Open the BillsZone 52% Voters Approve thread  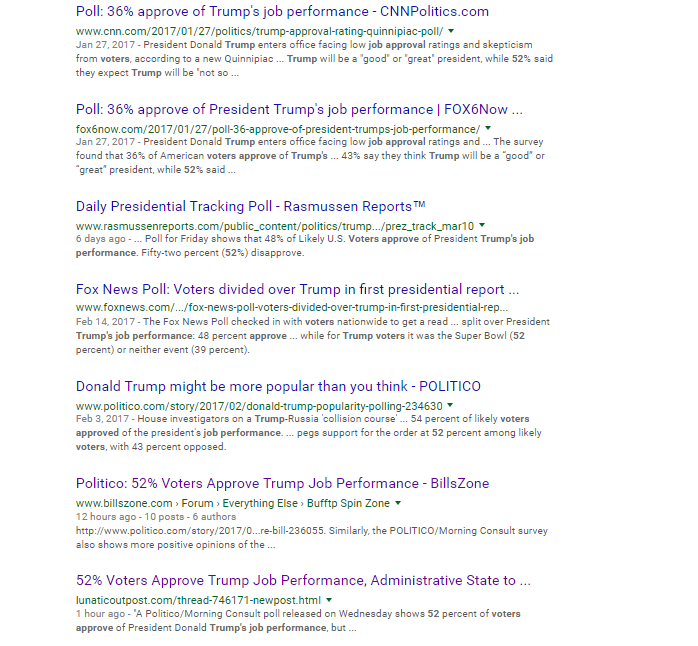[x=282, y=483]
